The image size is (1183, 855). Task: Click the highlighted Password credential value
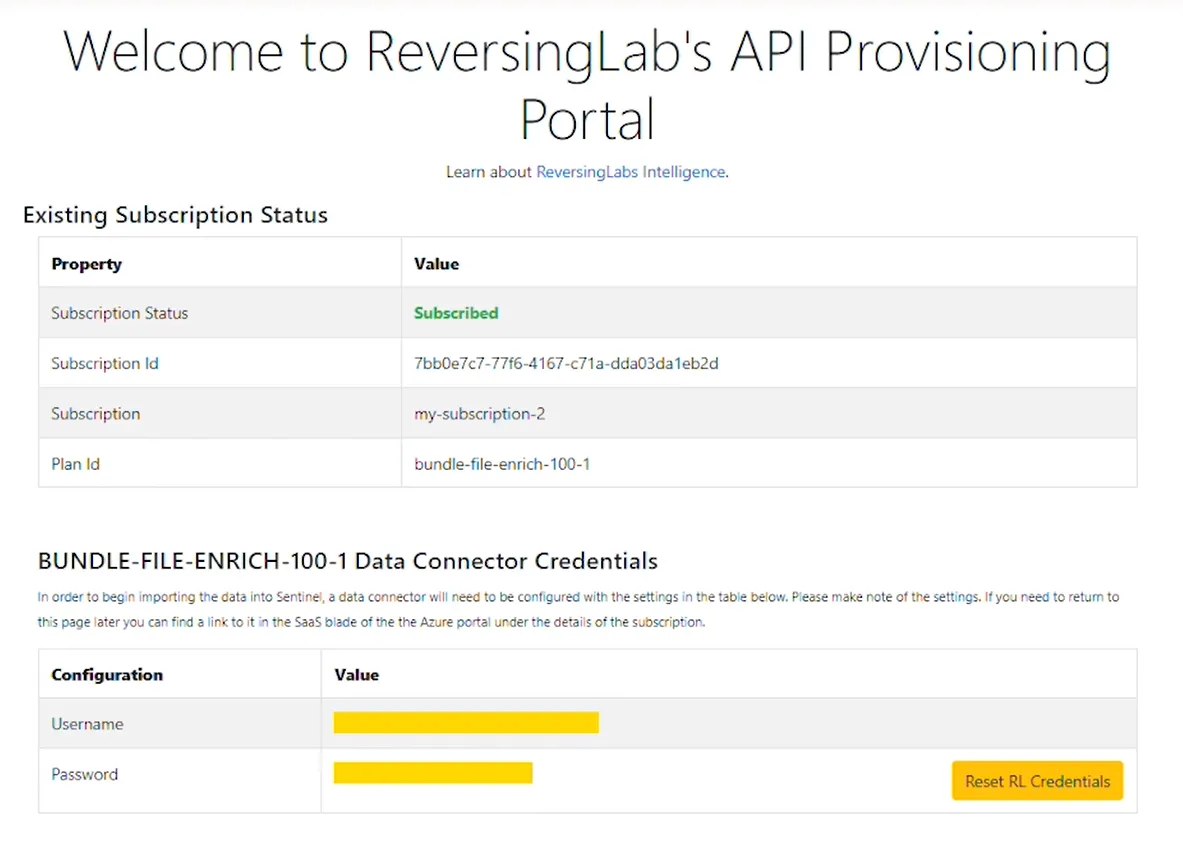pyautogui.click(x=432, y=772)
